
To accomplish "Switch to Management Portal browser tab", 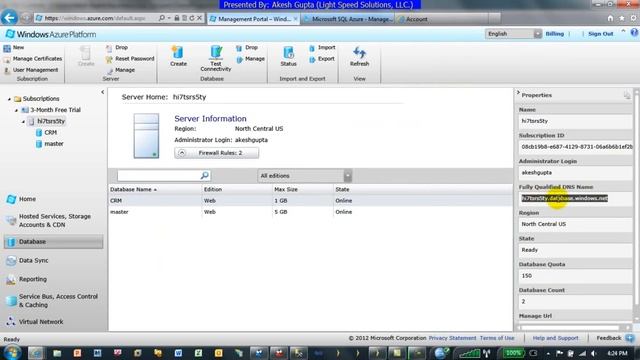I will [x=253, y=19].
